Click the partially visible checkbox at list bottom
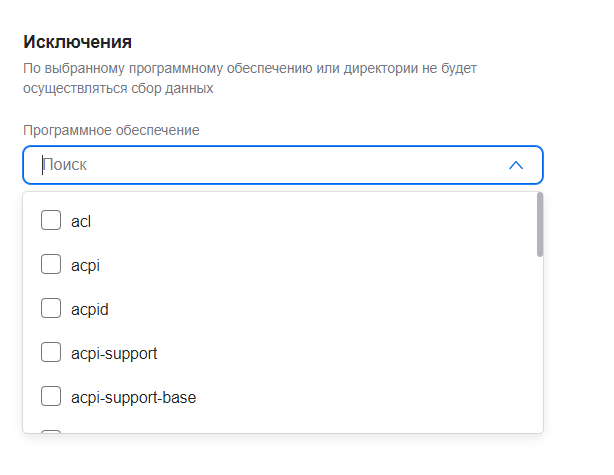 tap(51, 431)
